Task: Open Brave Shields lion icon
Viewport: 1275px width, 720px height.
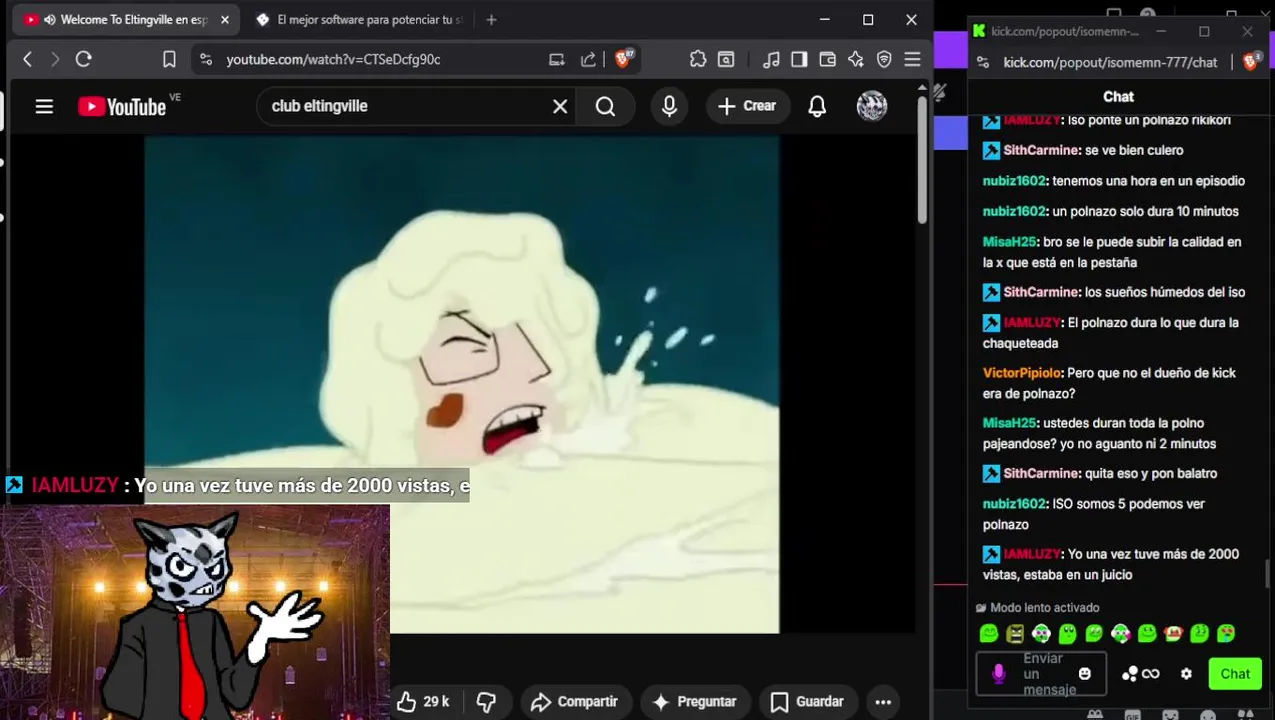Action: click(624, 60)
